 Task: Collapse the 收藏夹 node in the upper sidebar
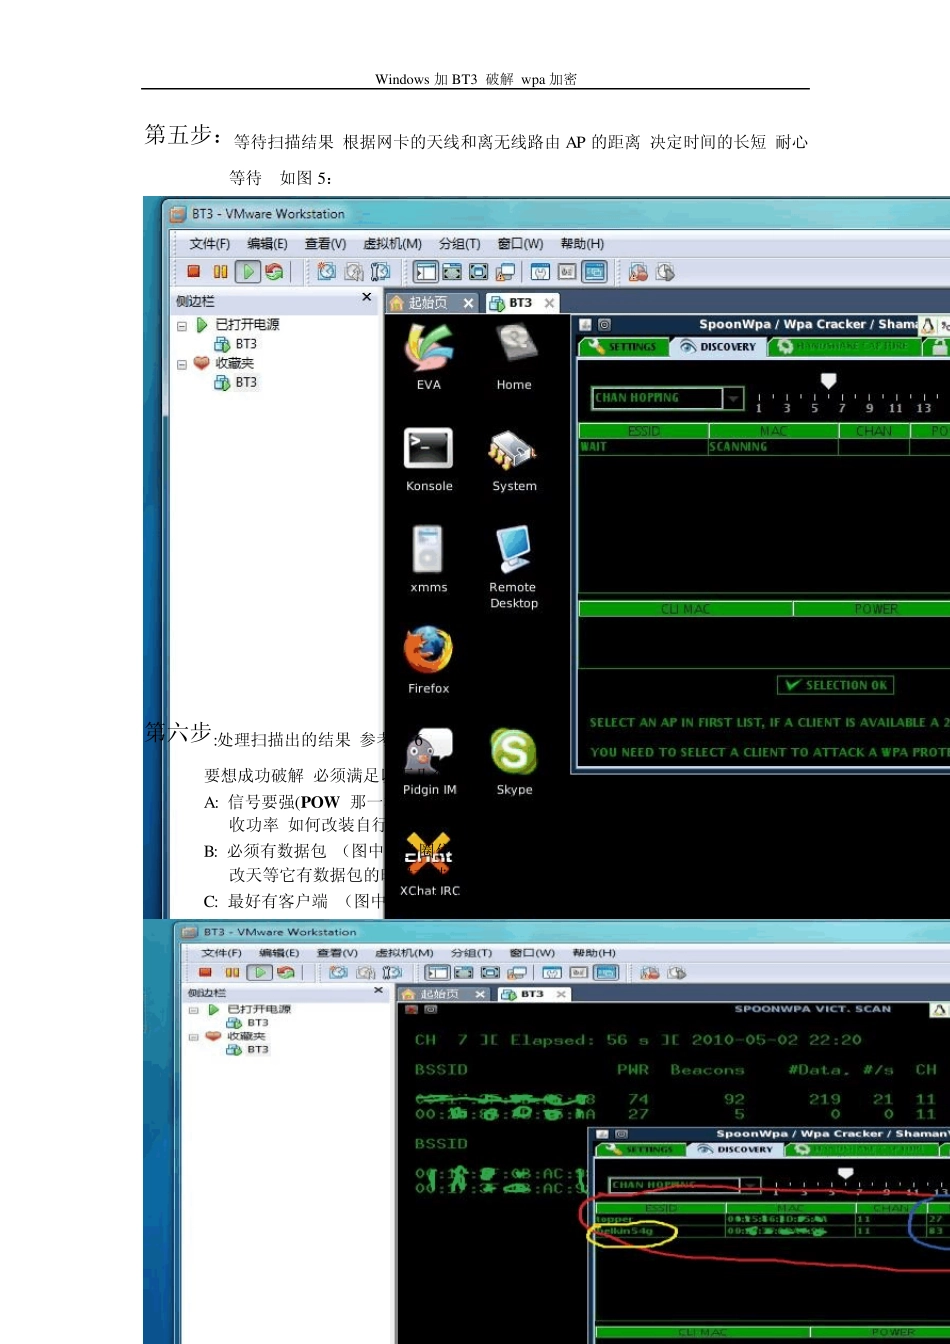(x=182, y=365)
